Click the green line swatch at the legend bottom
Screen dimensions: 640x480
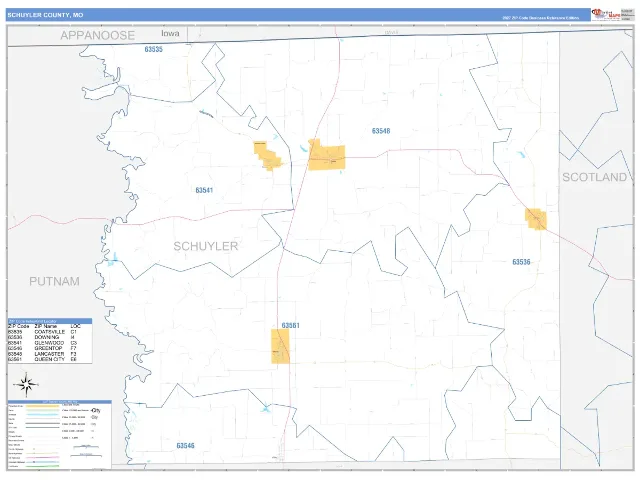[42, 466]
